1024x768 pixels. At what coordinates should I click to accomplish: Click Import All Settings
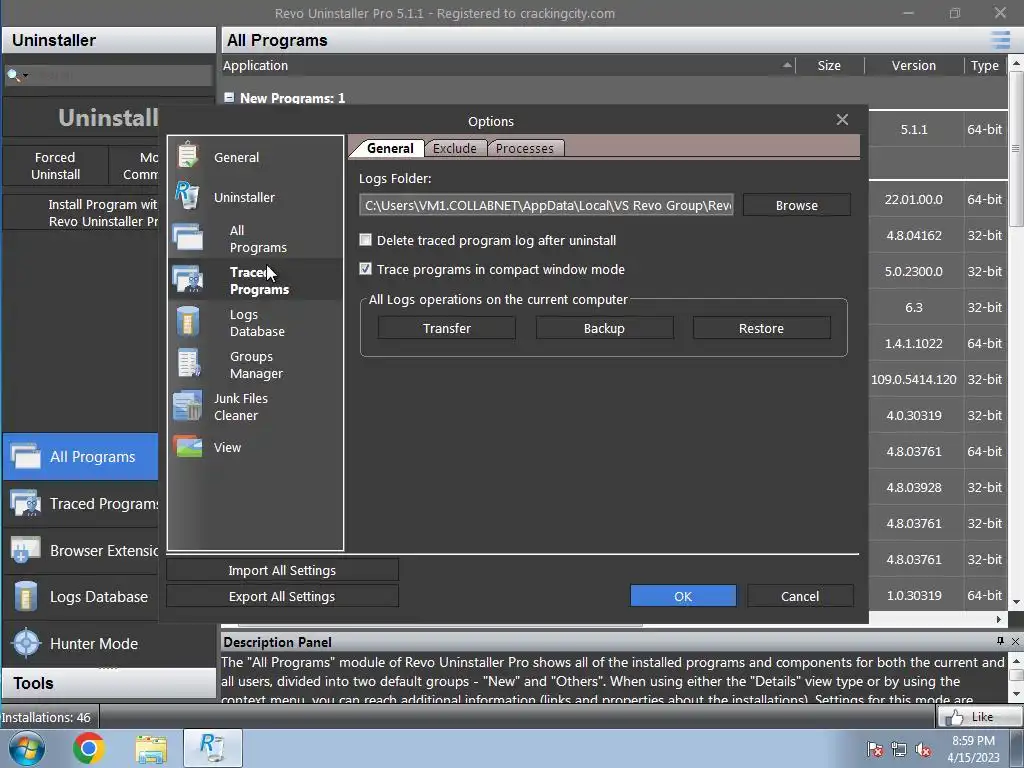click(282, 570)
